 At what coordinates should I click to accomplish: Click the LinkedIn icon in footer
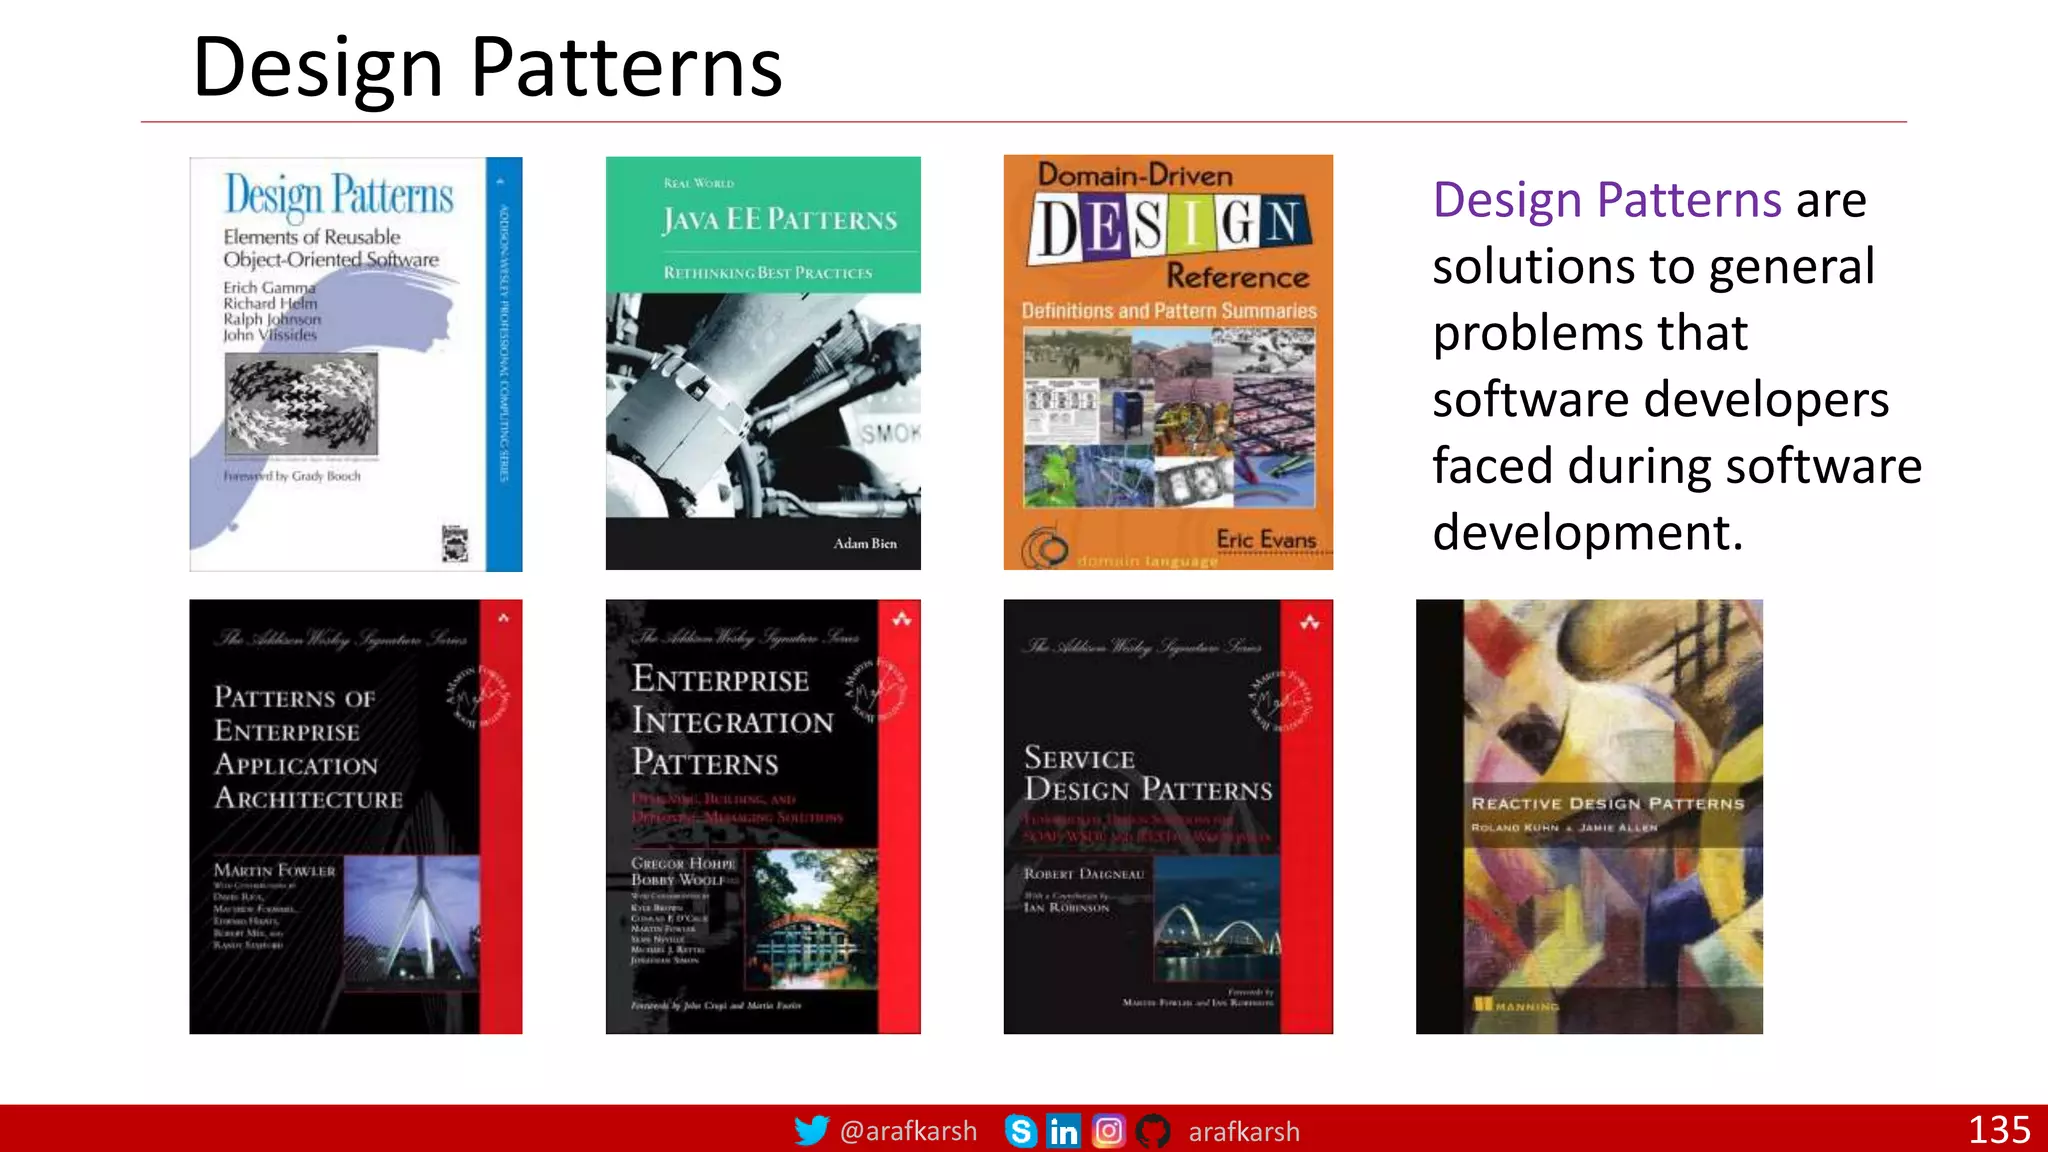click(x=1064, y=1131)
